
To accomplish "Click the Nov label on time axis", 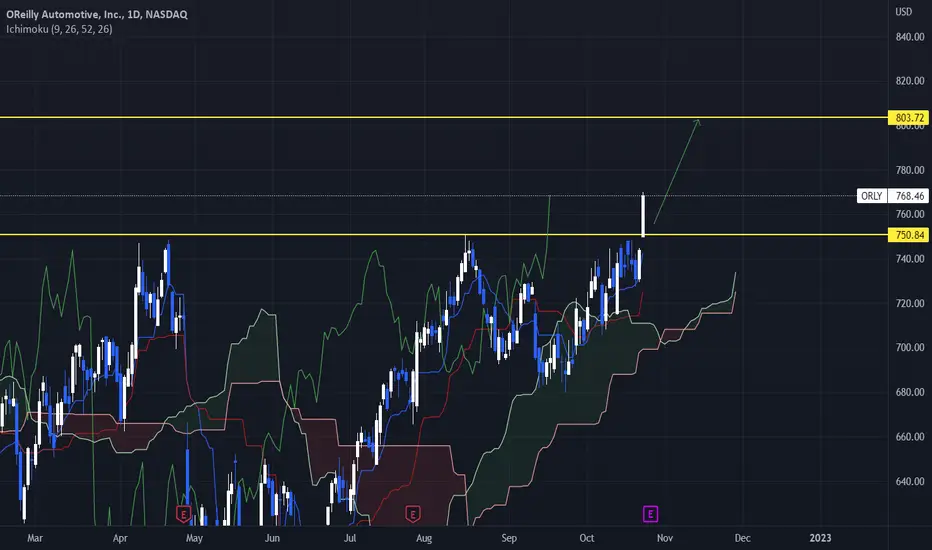I will coord(665,538).
